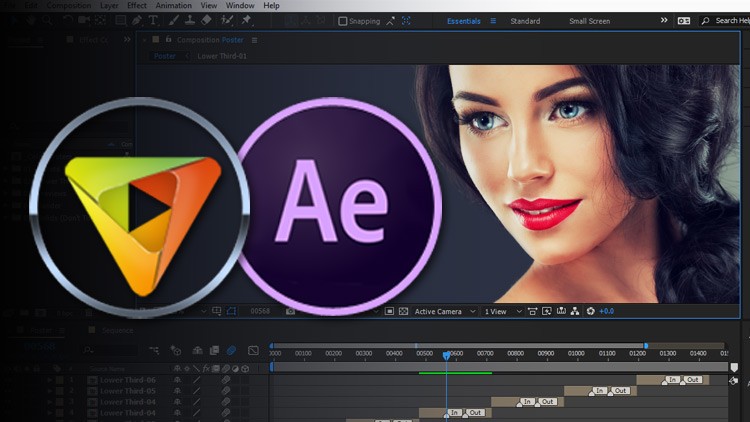Open the View menu

click(x=209, y=5)
